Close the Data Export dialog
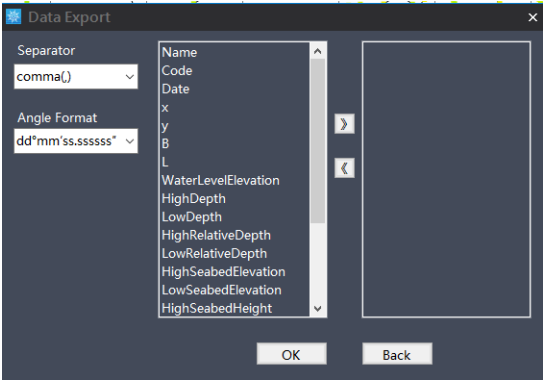543x382 pixels. (x=533, y=17)
